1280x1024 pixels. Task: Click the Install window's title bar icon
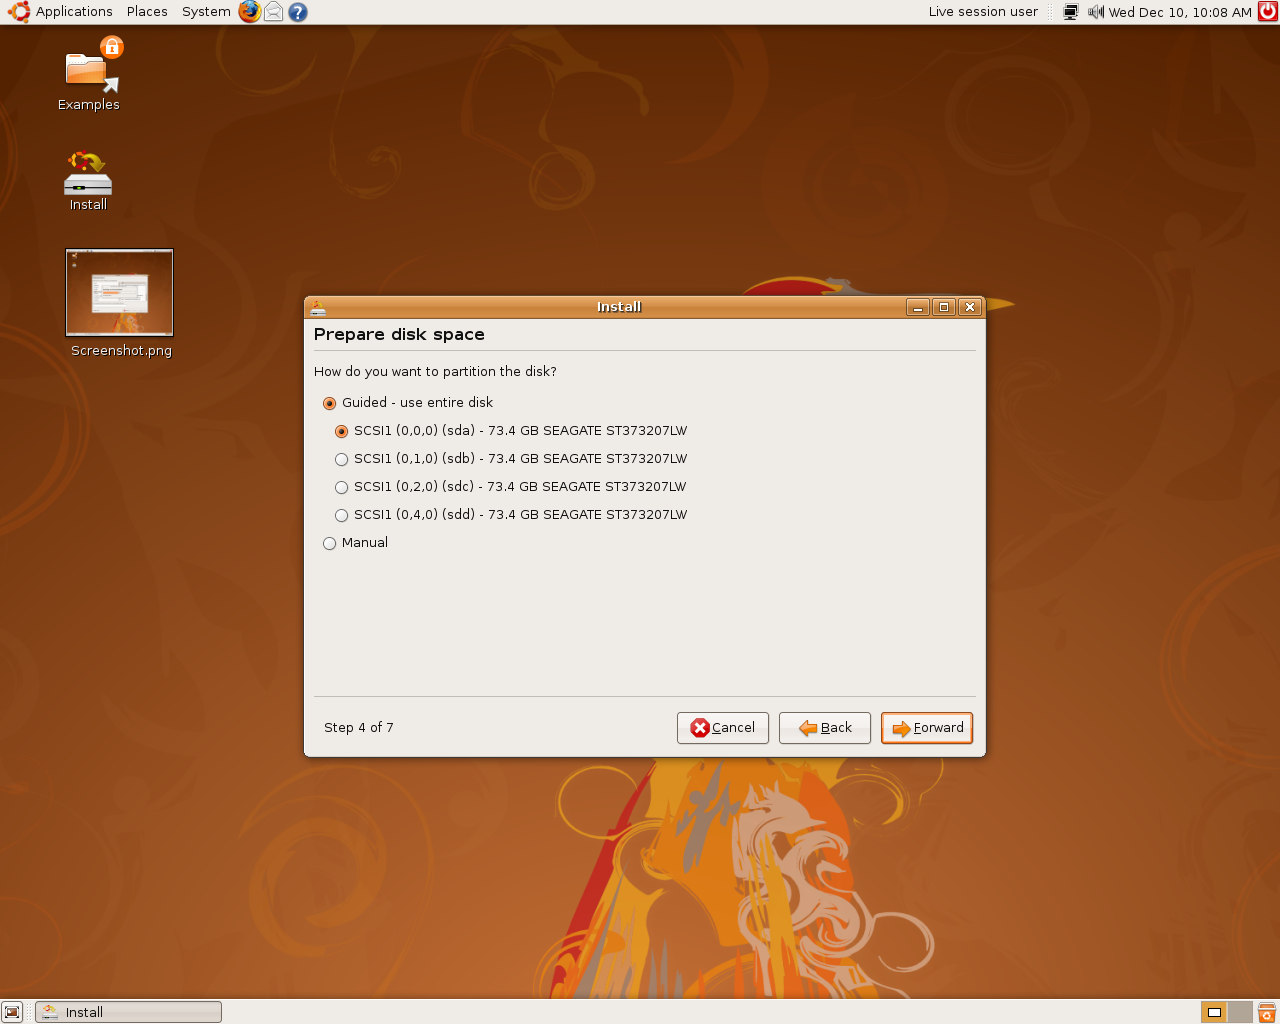pos(318,307)
